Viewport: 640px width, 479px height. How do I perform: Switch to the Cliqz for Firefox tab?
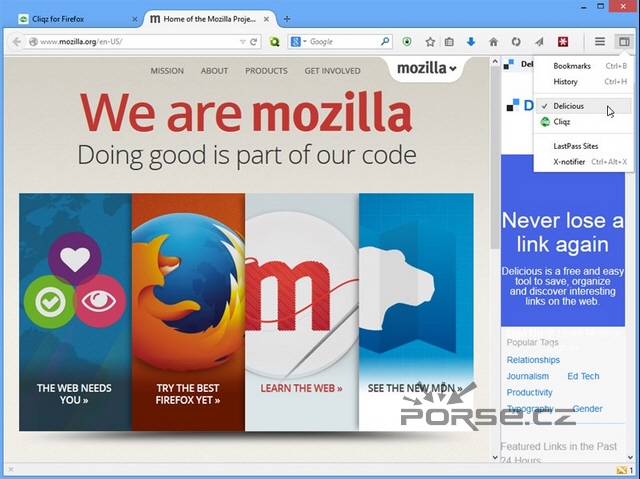[x=73, y=18]
